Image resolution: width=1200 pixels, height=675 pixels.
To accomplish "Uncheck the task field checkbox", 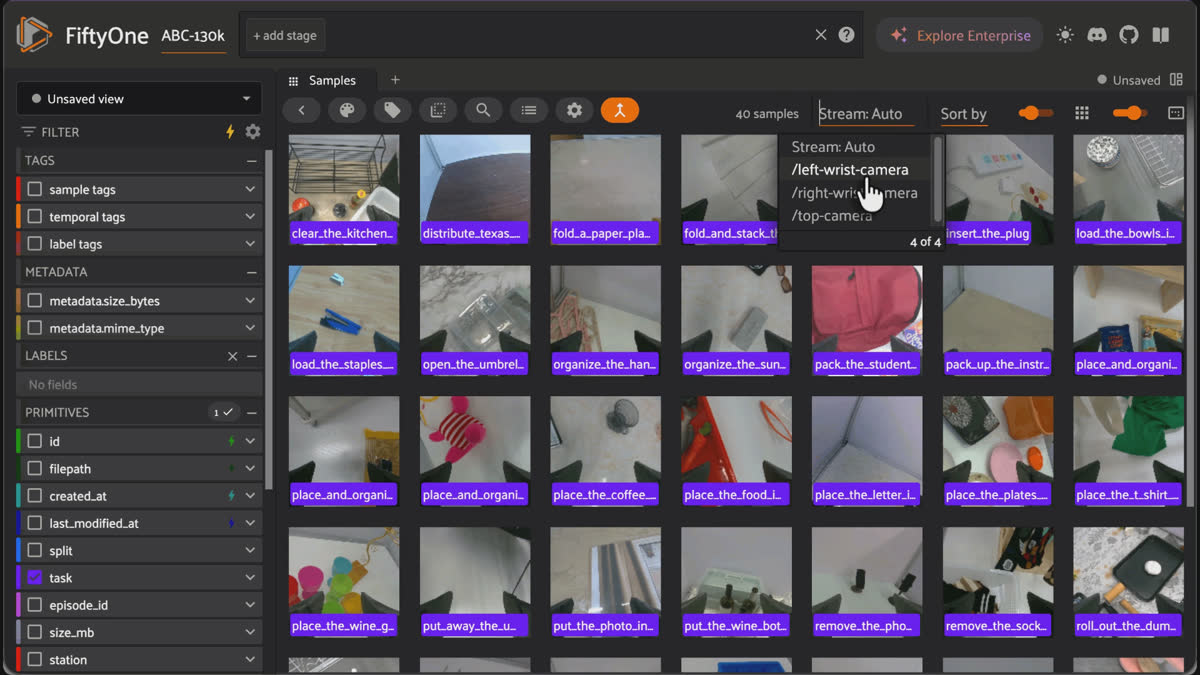I will [x=35, y=578].
